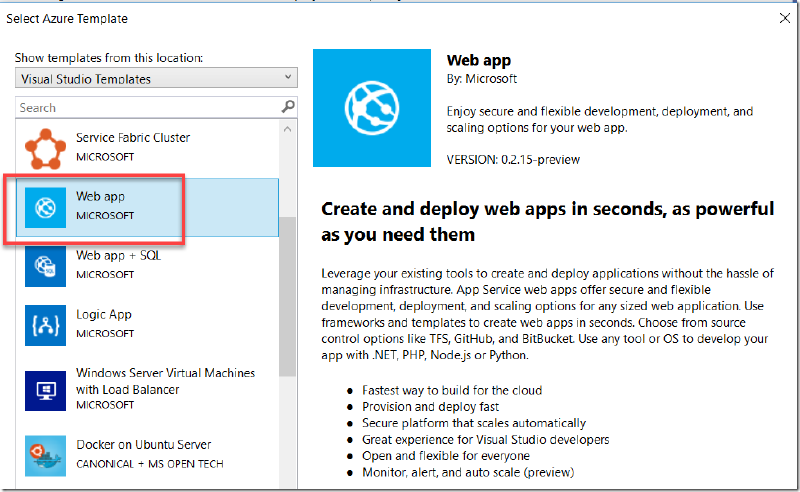The height and width of the screenshot is (492, 800).
Task: Open the template location dropdown
Action: 156,78
